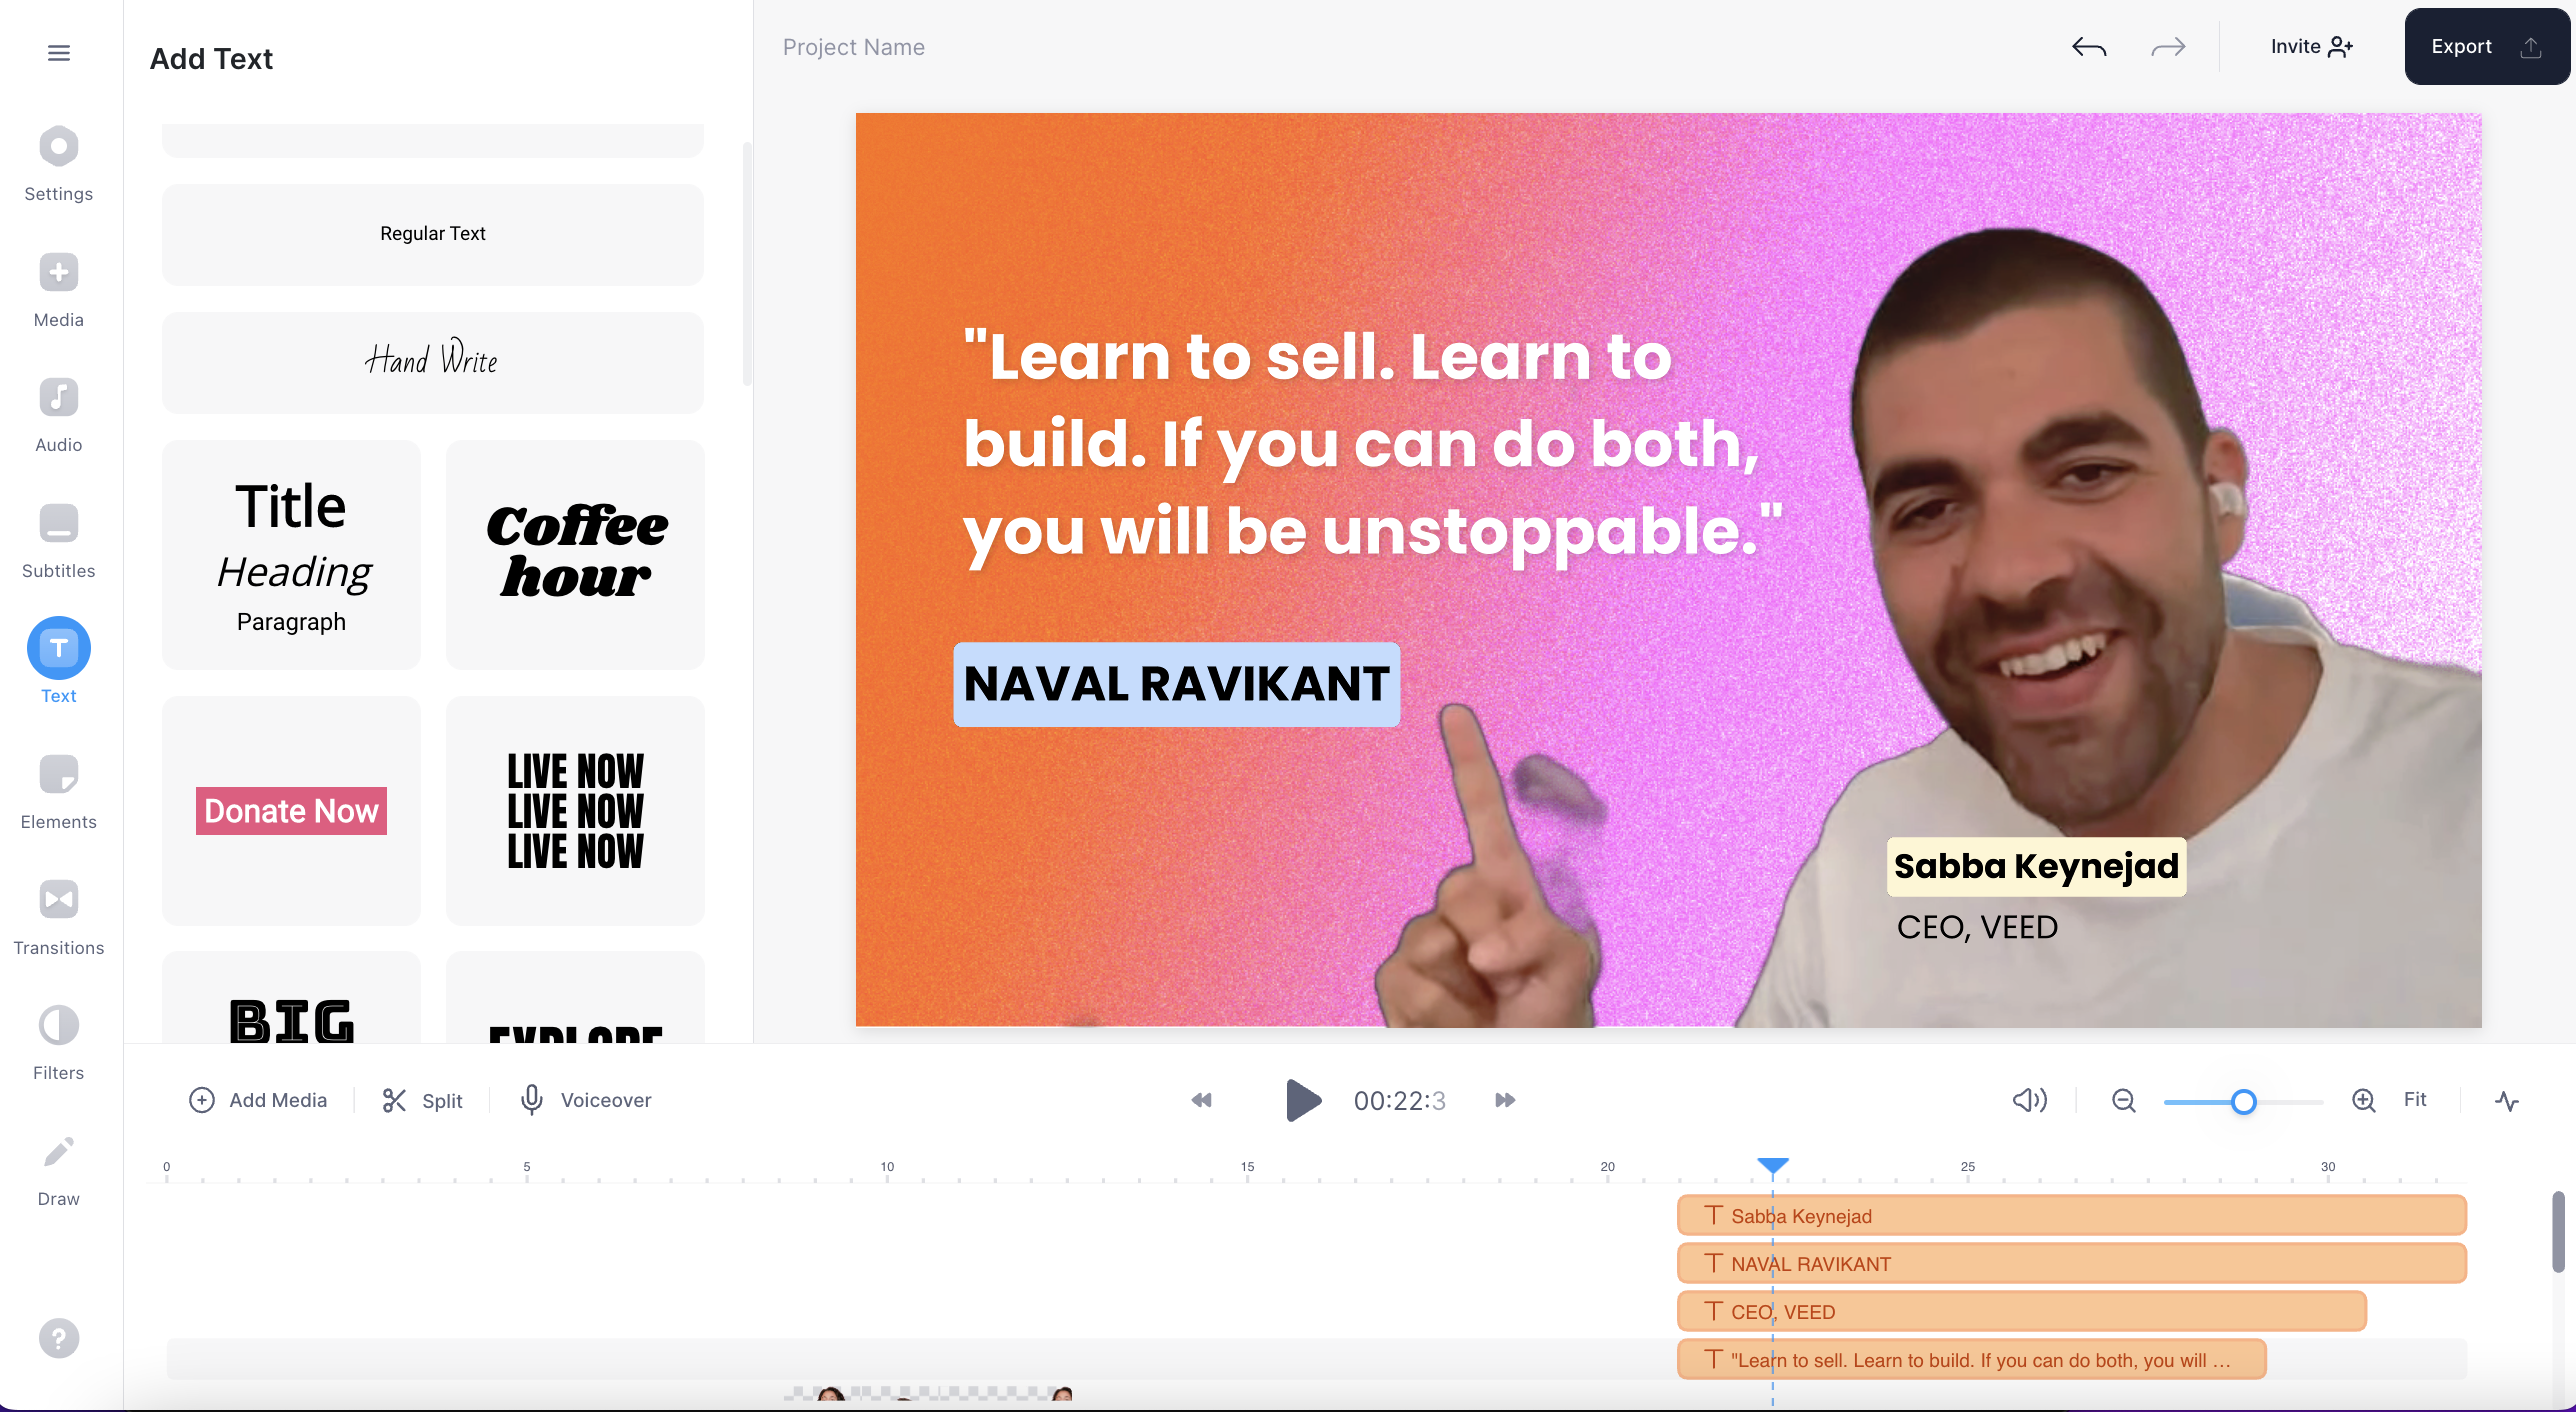Screen dimensions: 2576x1412
Task: Toggle the waveform view icon
Action: click(2506, 1100)
